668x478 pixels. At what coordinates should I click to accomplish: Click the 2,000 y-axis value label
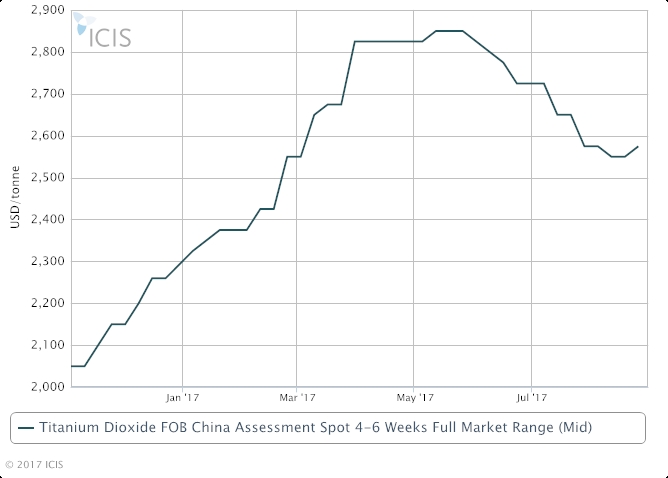coord(49,387)
